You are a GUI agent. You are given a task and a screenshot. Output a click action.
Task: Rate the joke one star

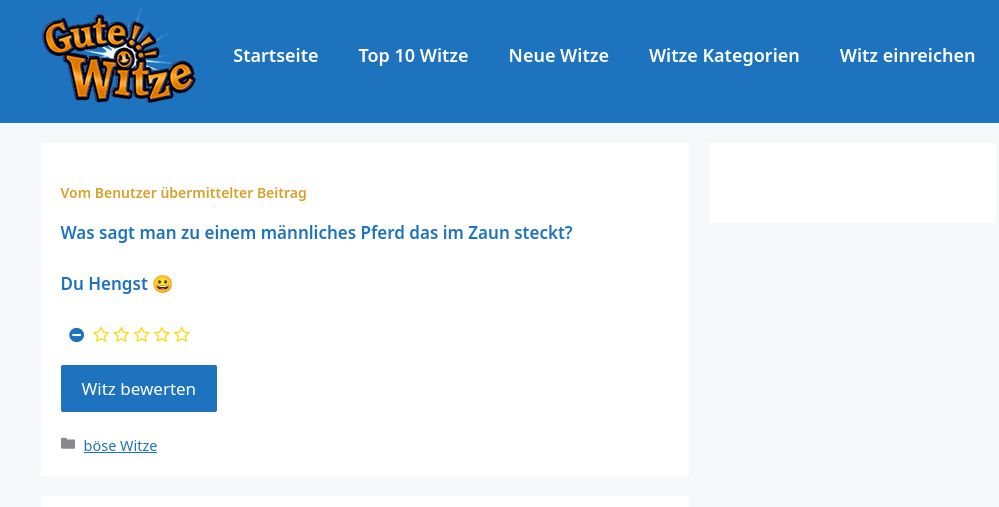[x=101, y=335]
